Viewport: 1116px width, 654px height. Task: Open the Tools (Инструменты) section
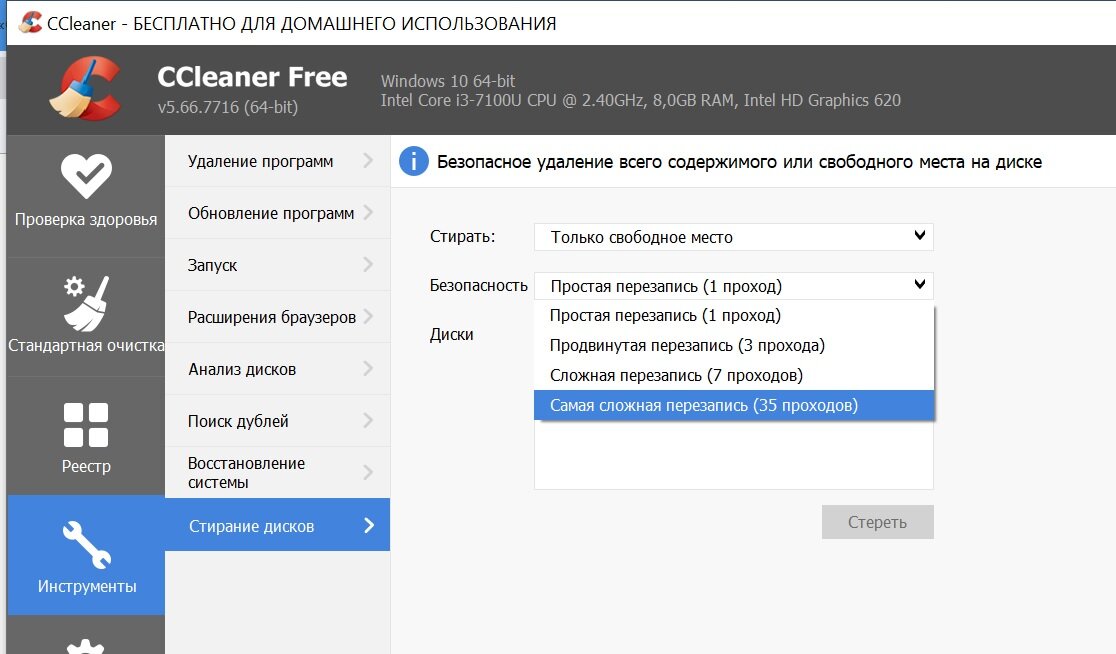(x=85, y=555)
